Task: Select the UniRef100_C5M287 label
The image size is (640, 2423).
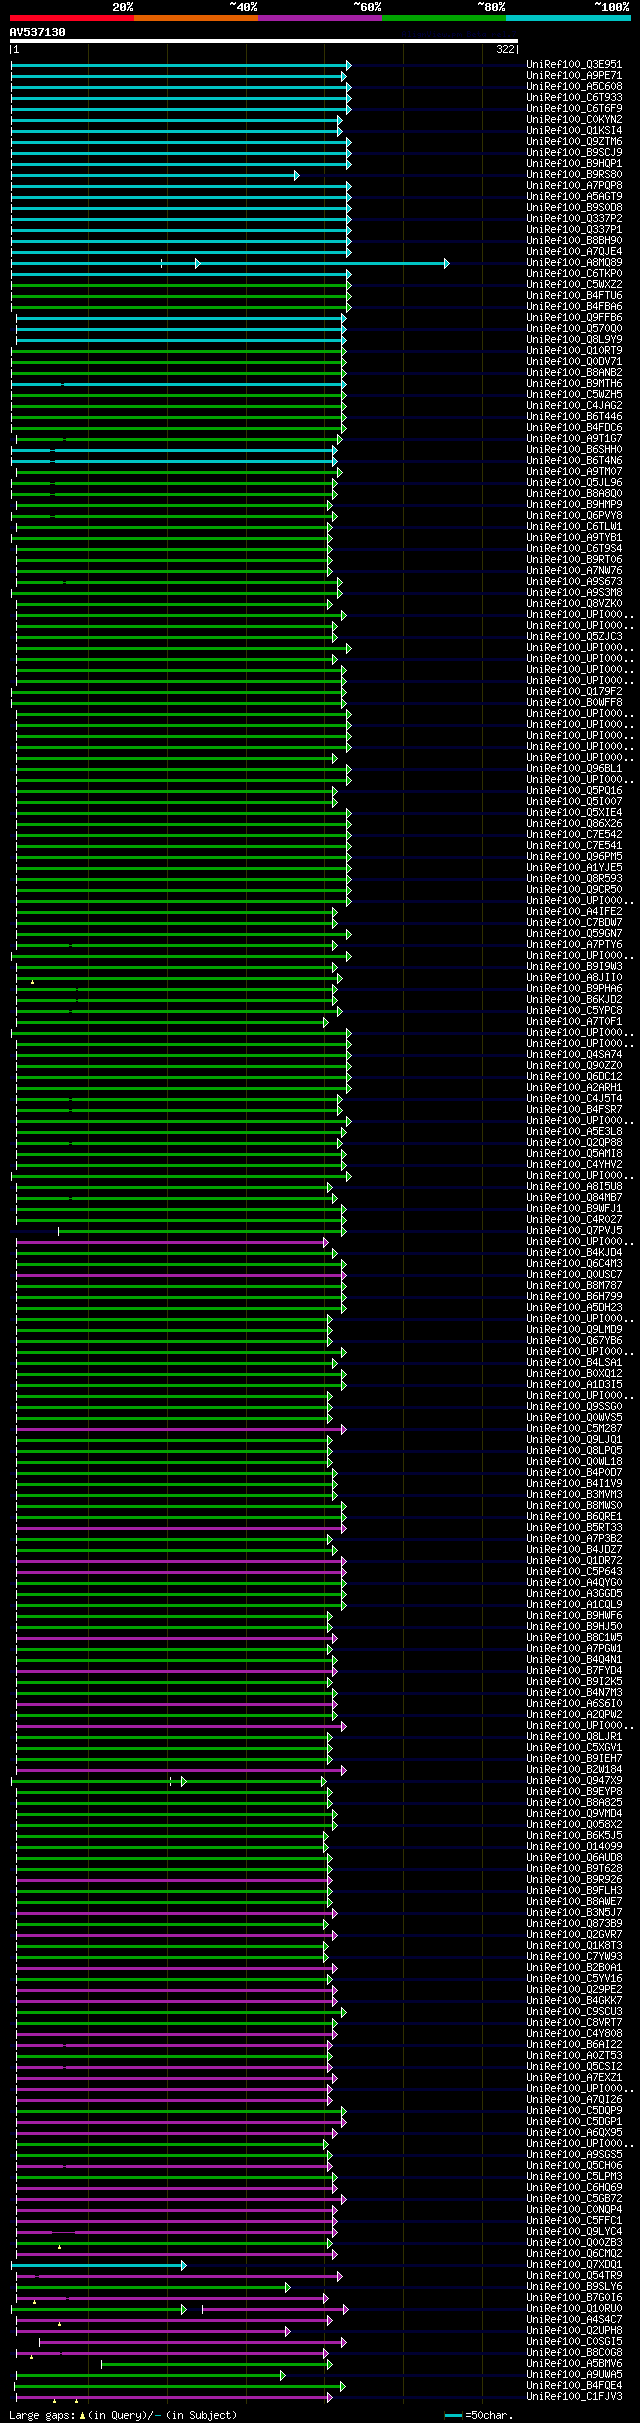Action: 574,1429
